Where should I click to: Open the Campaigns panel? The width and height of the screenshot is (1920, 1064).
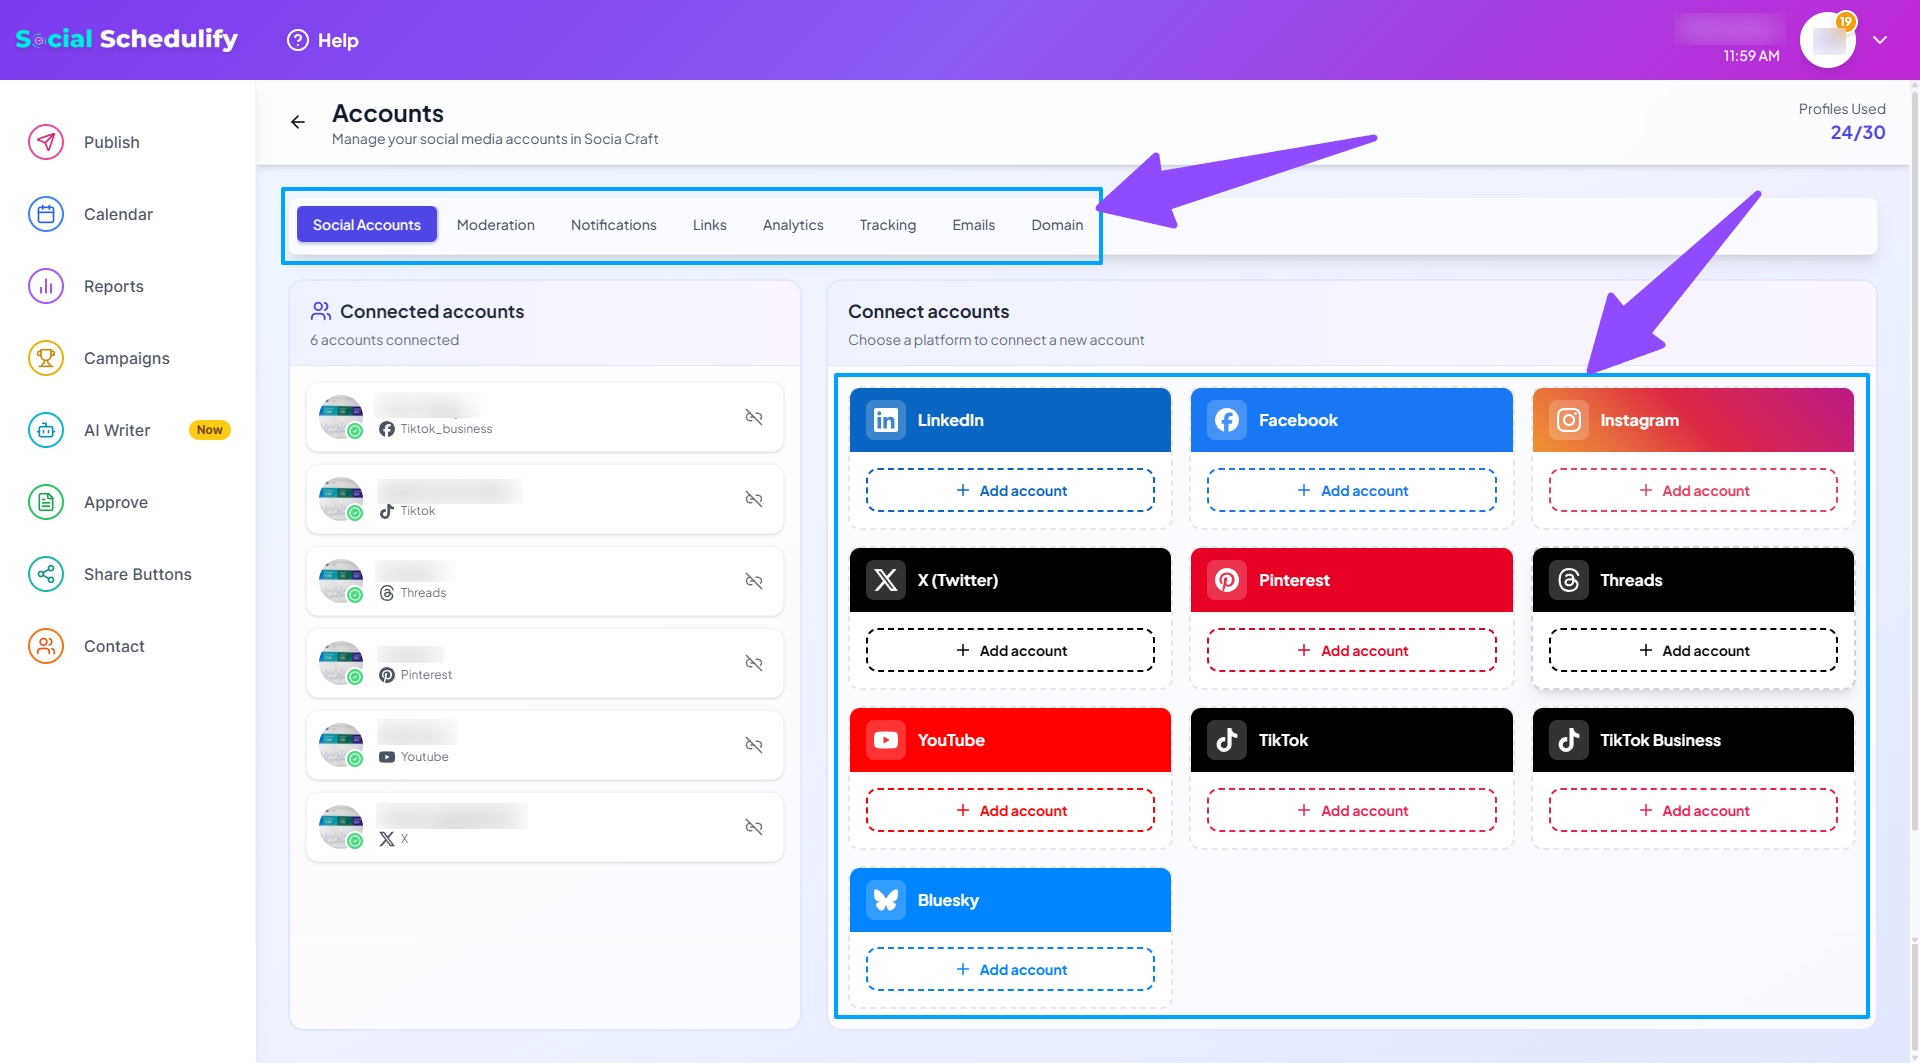pos(125,358)
